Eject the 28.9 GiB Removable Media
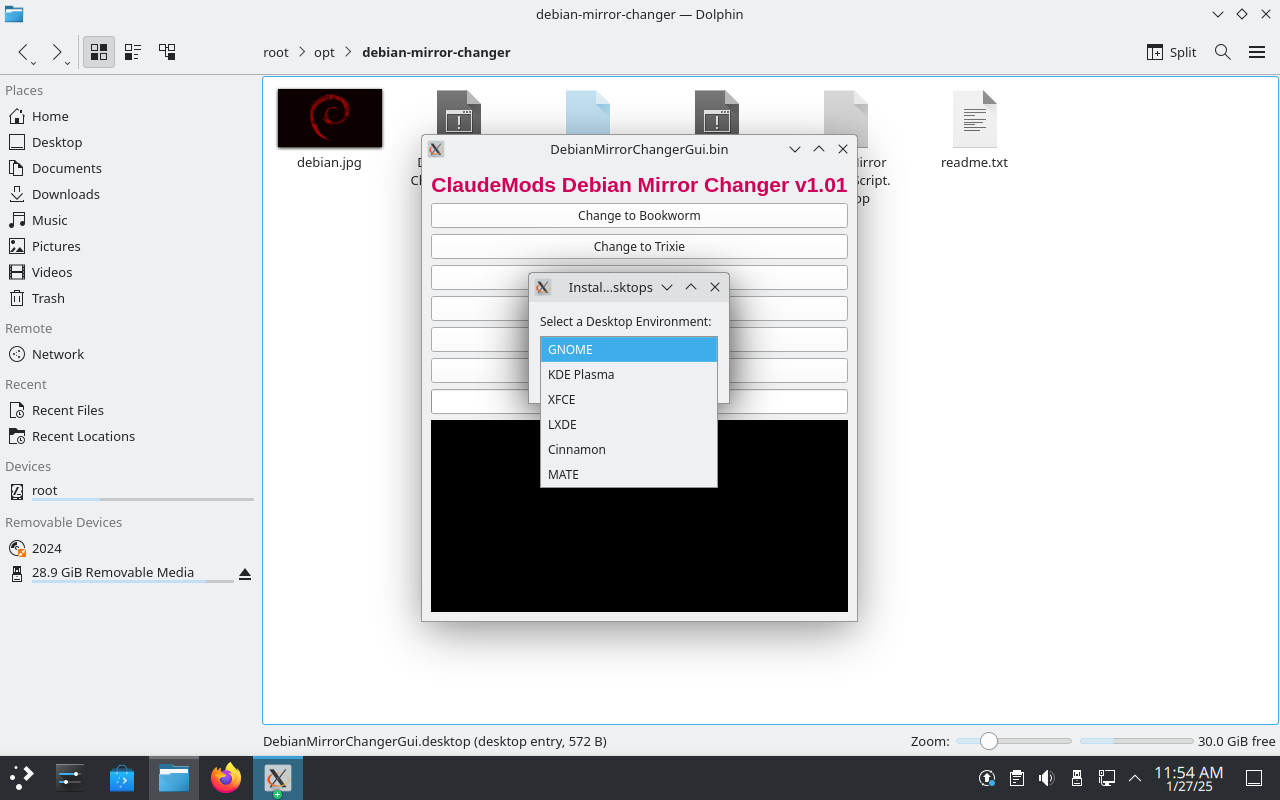Viewport: 1280px width, 800px height. coord(245,574)
